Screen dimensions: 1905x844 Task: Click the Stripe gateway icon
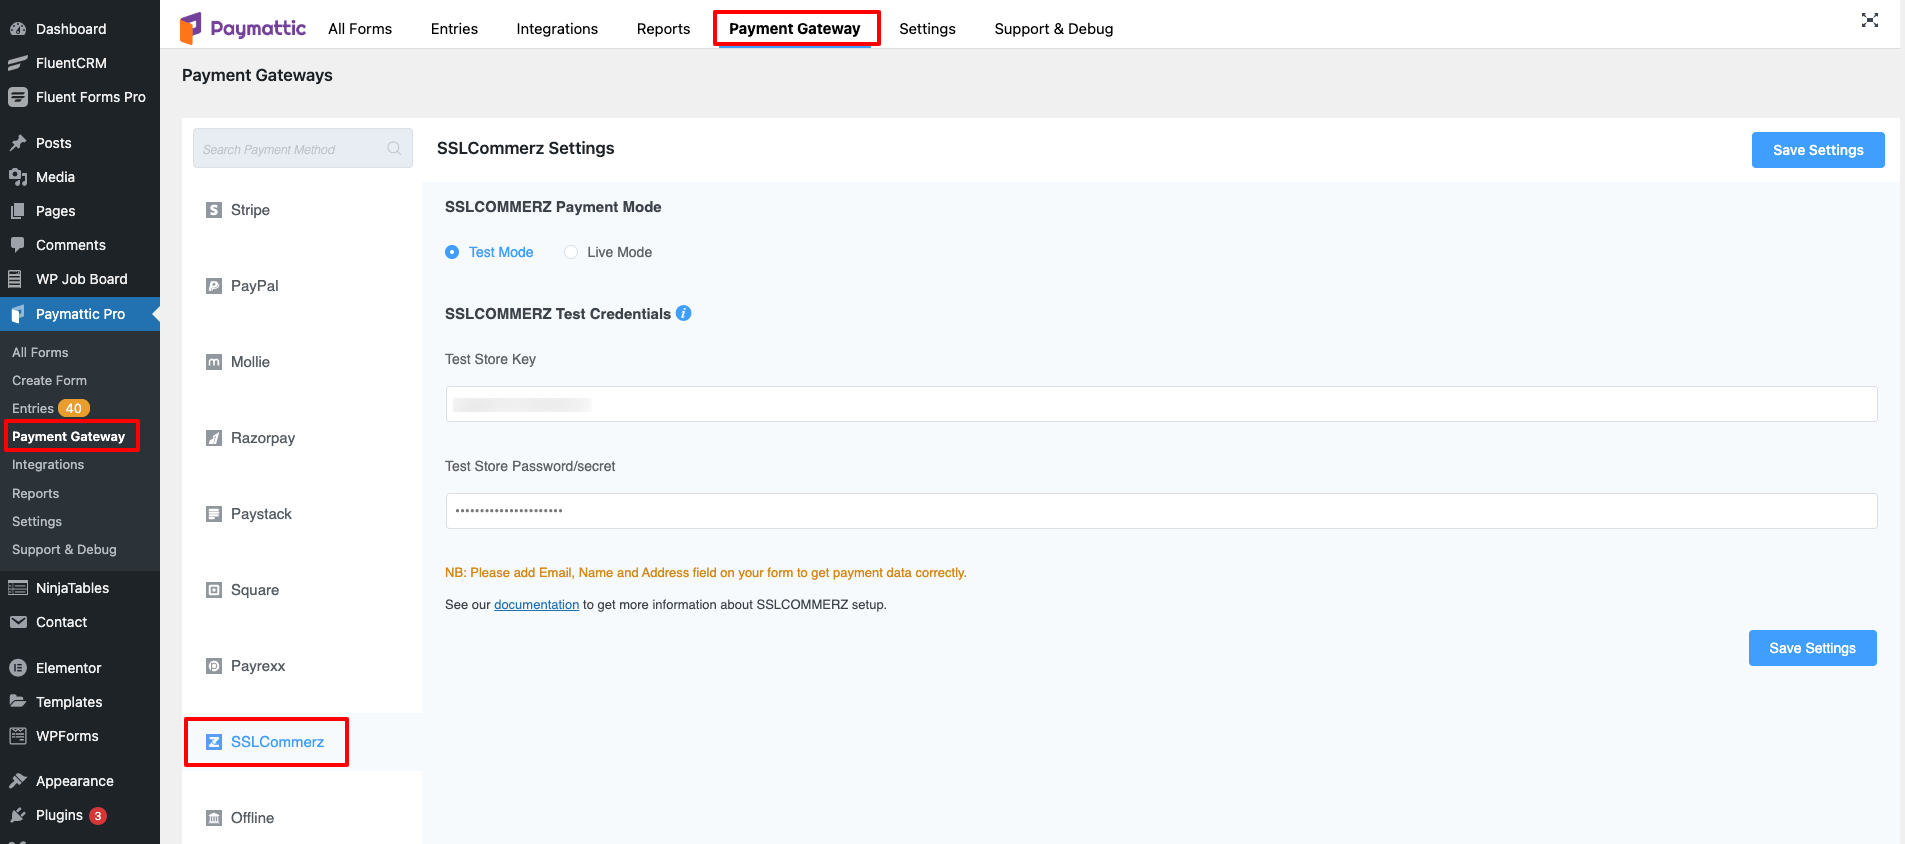point(214,210)
